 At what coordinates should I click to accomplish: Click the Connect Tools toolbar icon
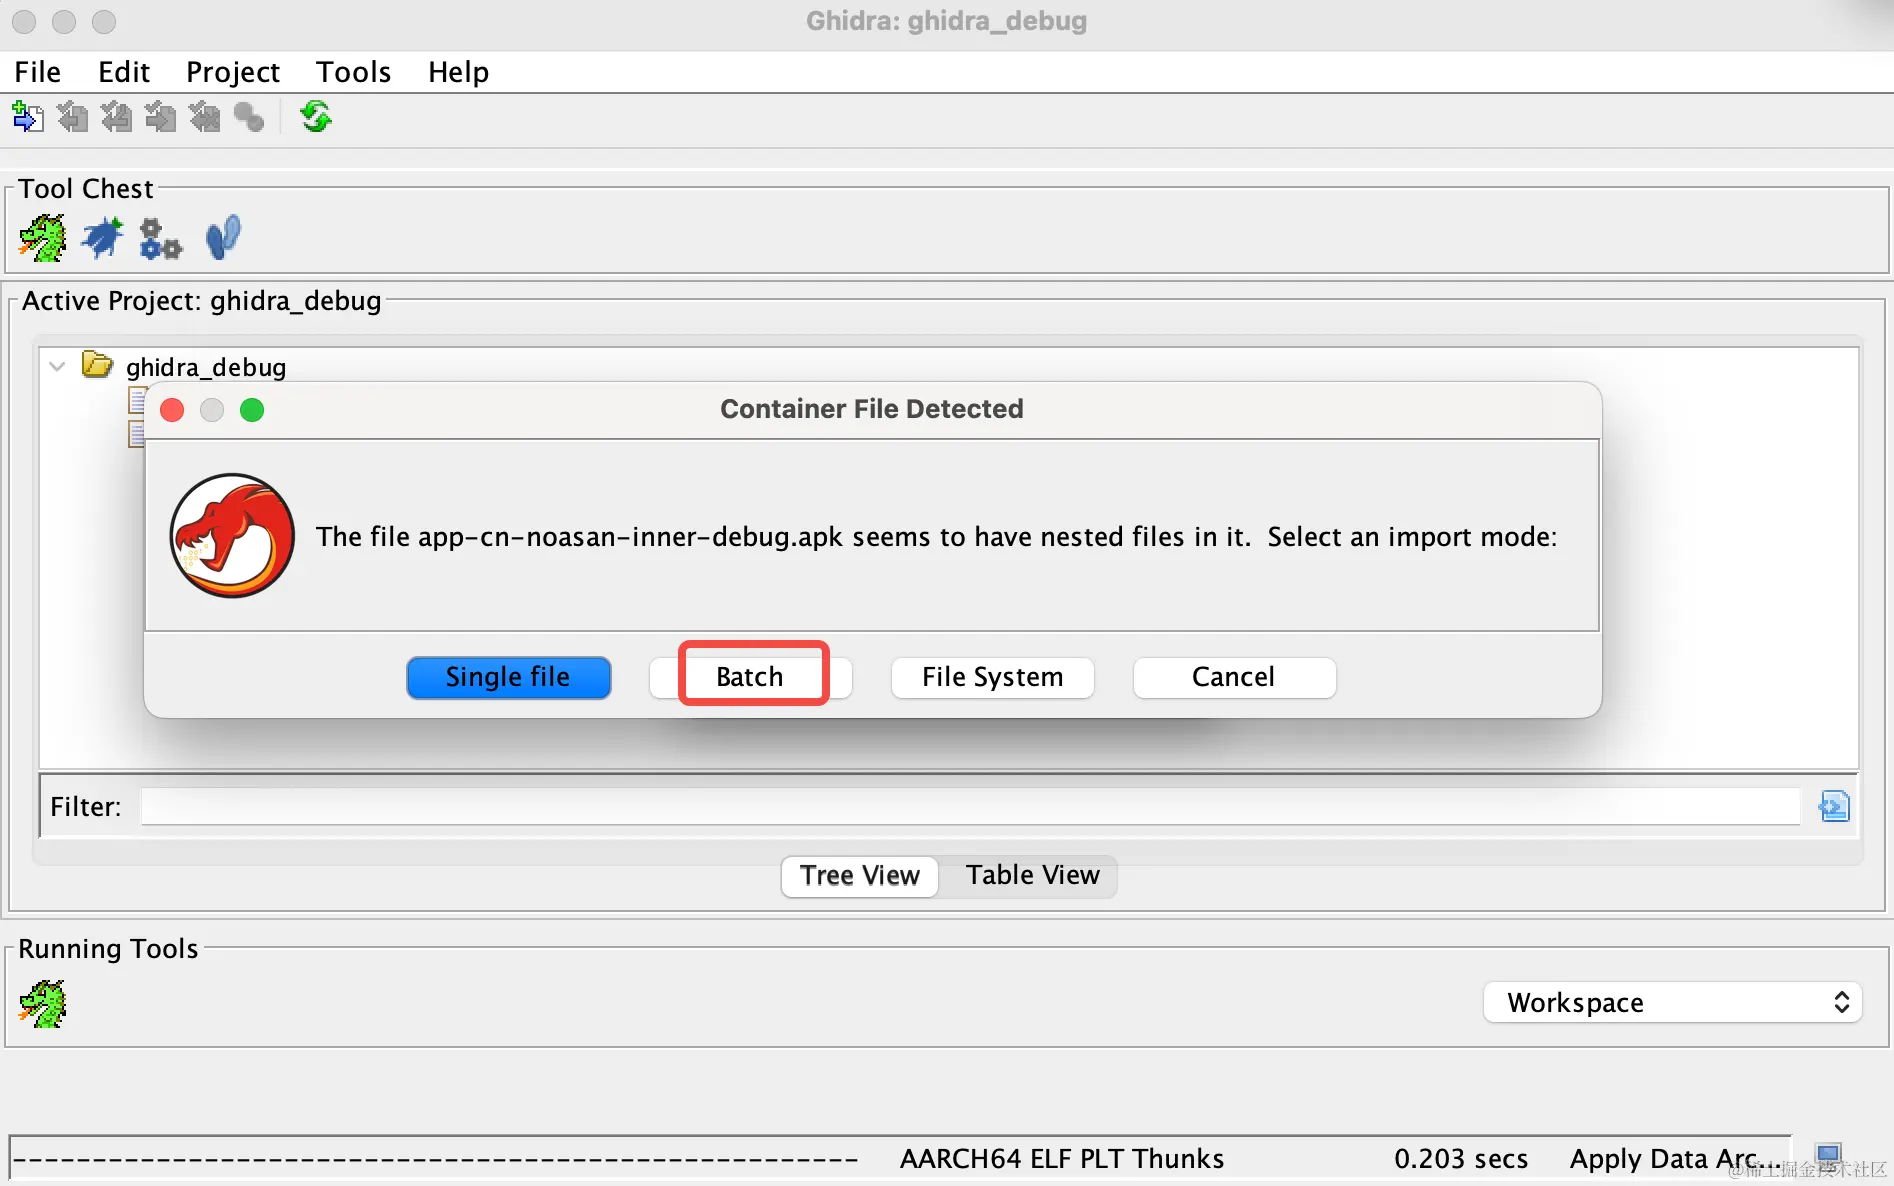(249, 117)
